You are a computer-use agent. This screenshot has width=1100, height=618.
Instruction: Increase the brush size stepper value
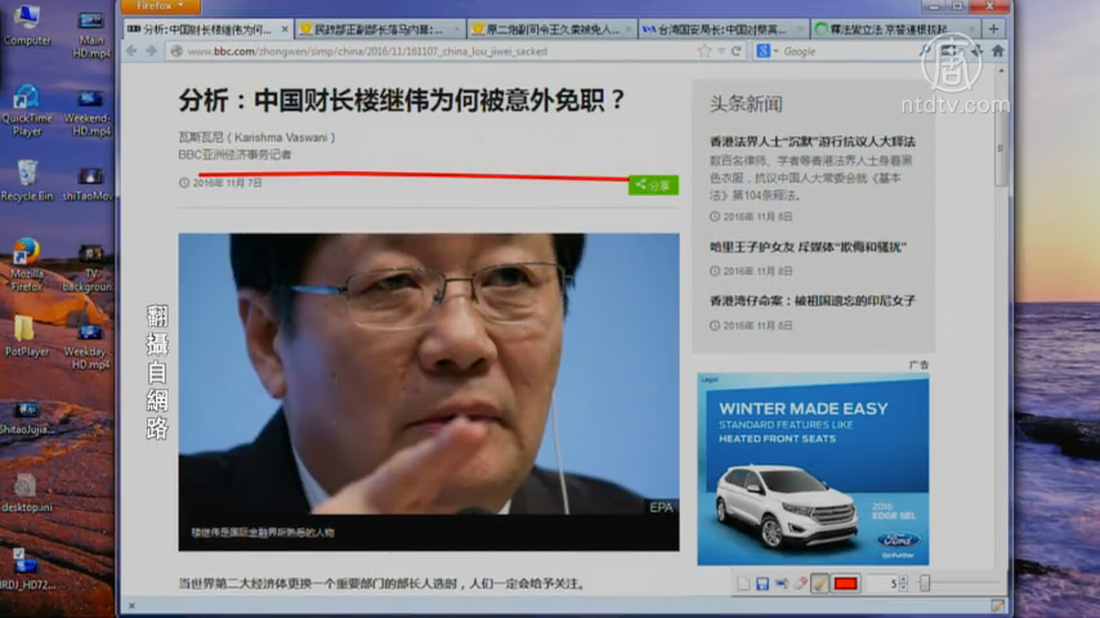(904, 579)
